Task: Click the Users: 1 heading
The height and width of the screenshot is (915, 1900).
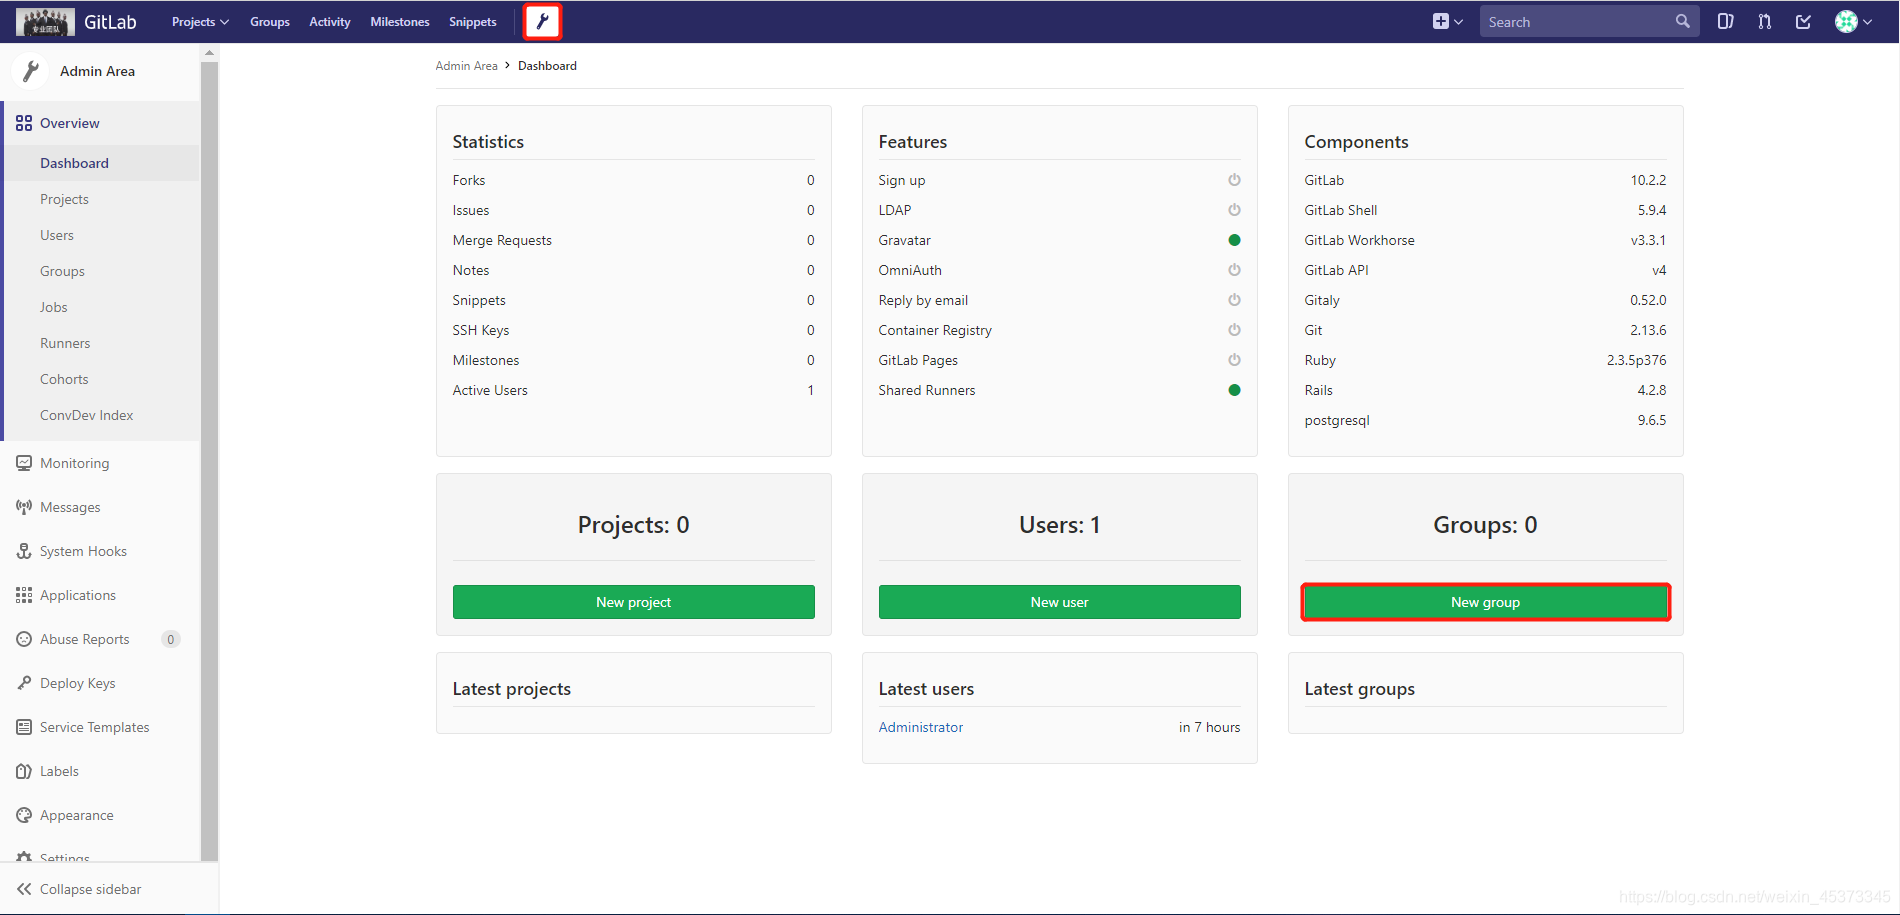Action: [x=1059, y=525]
